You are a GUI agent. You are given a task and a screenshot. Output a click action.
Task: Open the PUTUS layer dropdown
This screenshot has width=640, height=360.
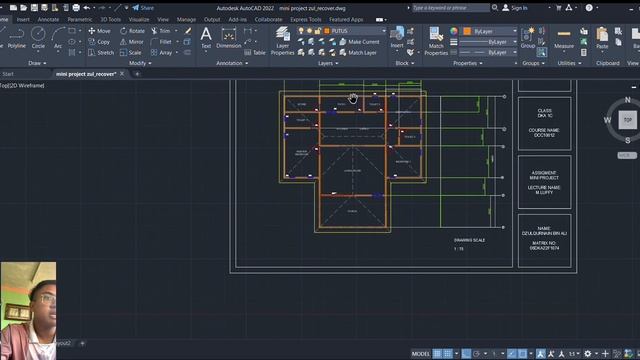[x=383, y=31]
